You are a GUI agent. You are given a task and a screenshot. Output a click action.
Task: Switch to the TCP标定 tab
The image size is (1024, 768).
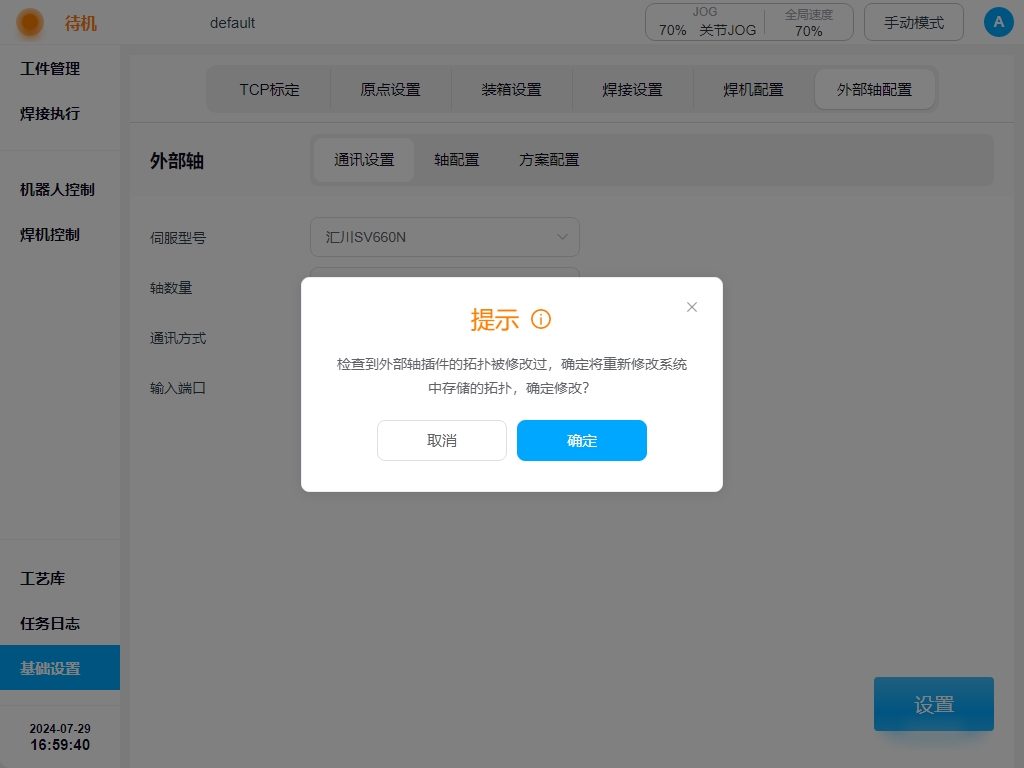[269, 89]
